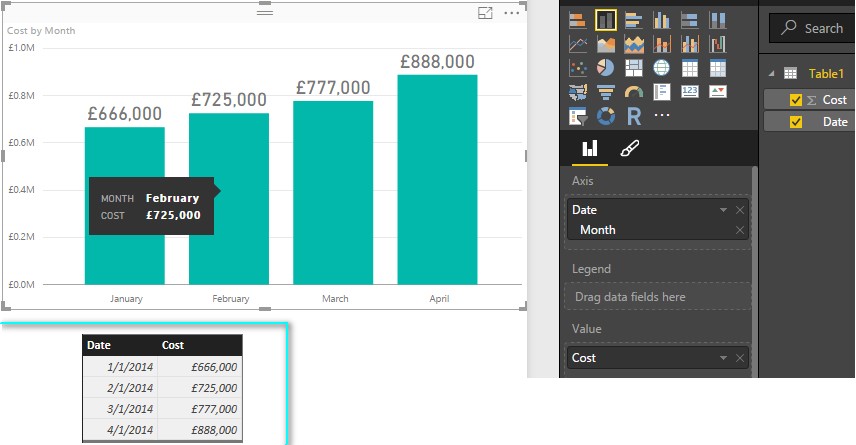Image resolution: width=856 pixels, height=445 pixels.
Task: Click the February axis label
Action: point(230,299)
